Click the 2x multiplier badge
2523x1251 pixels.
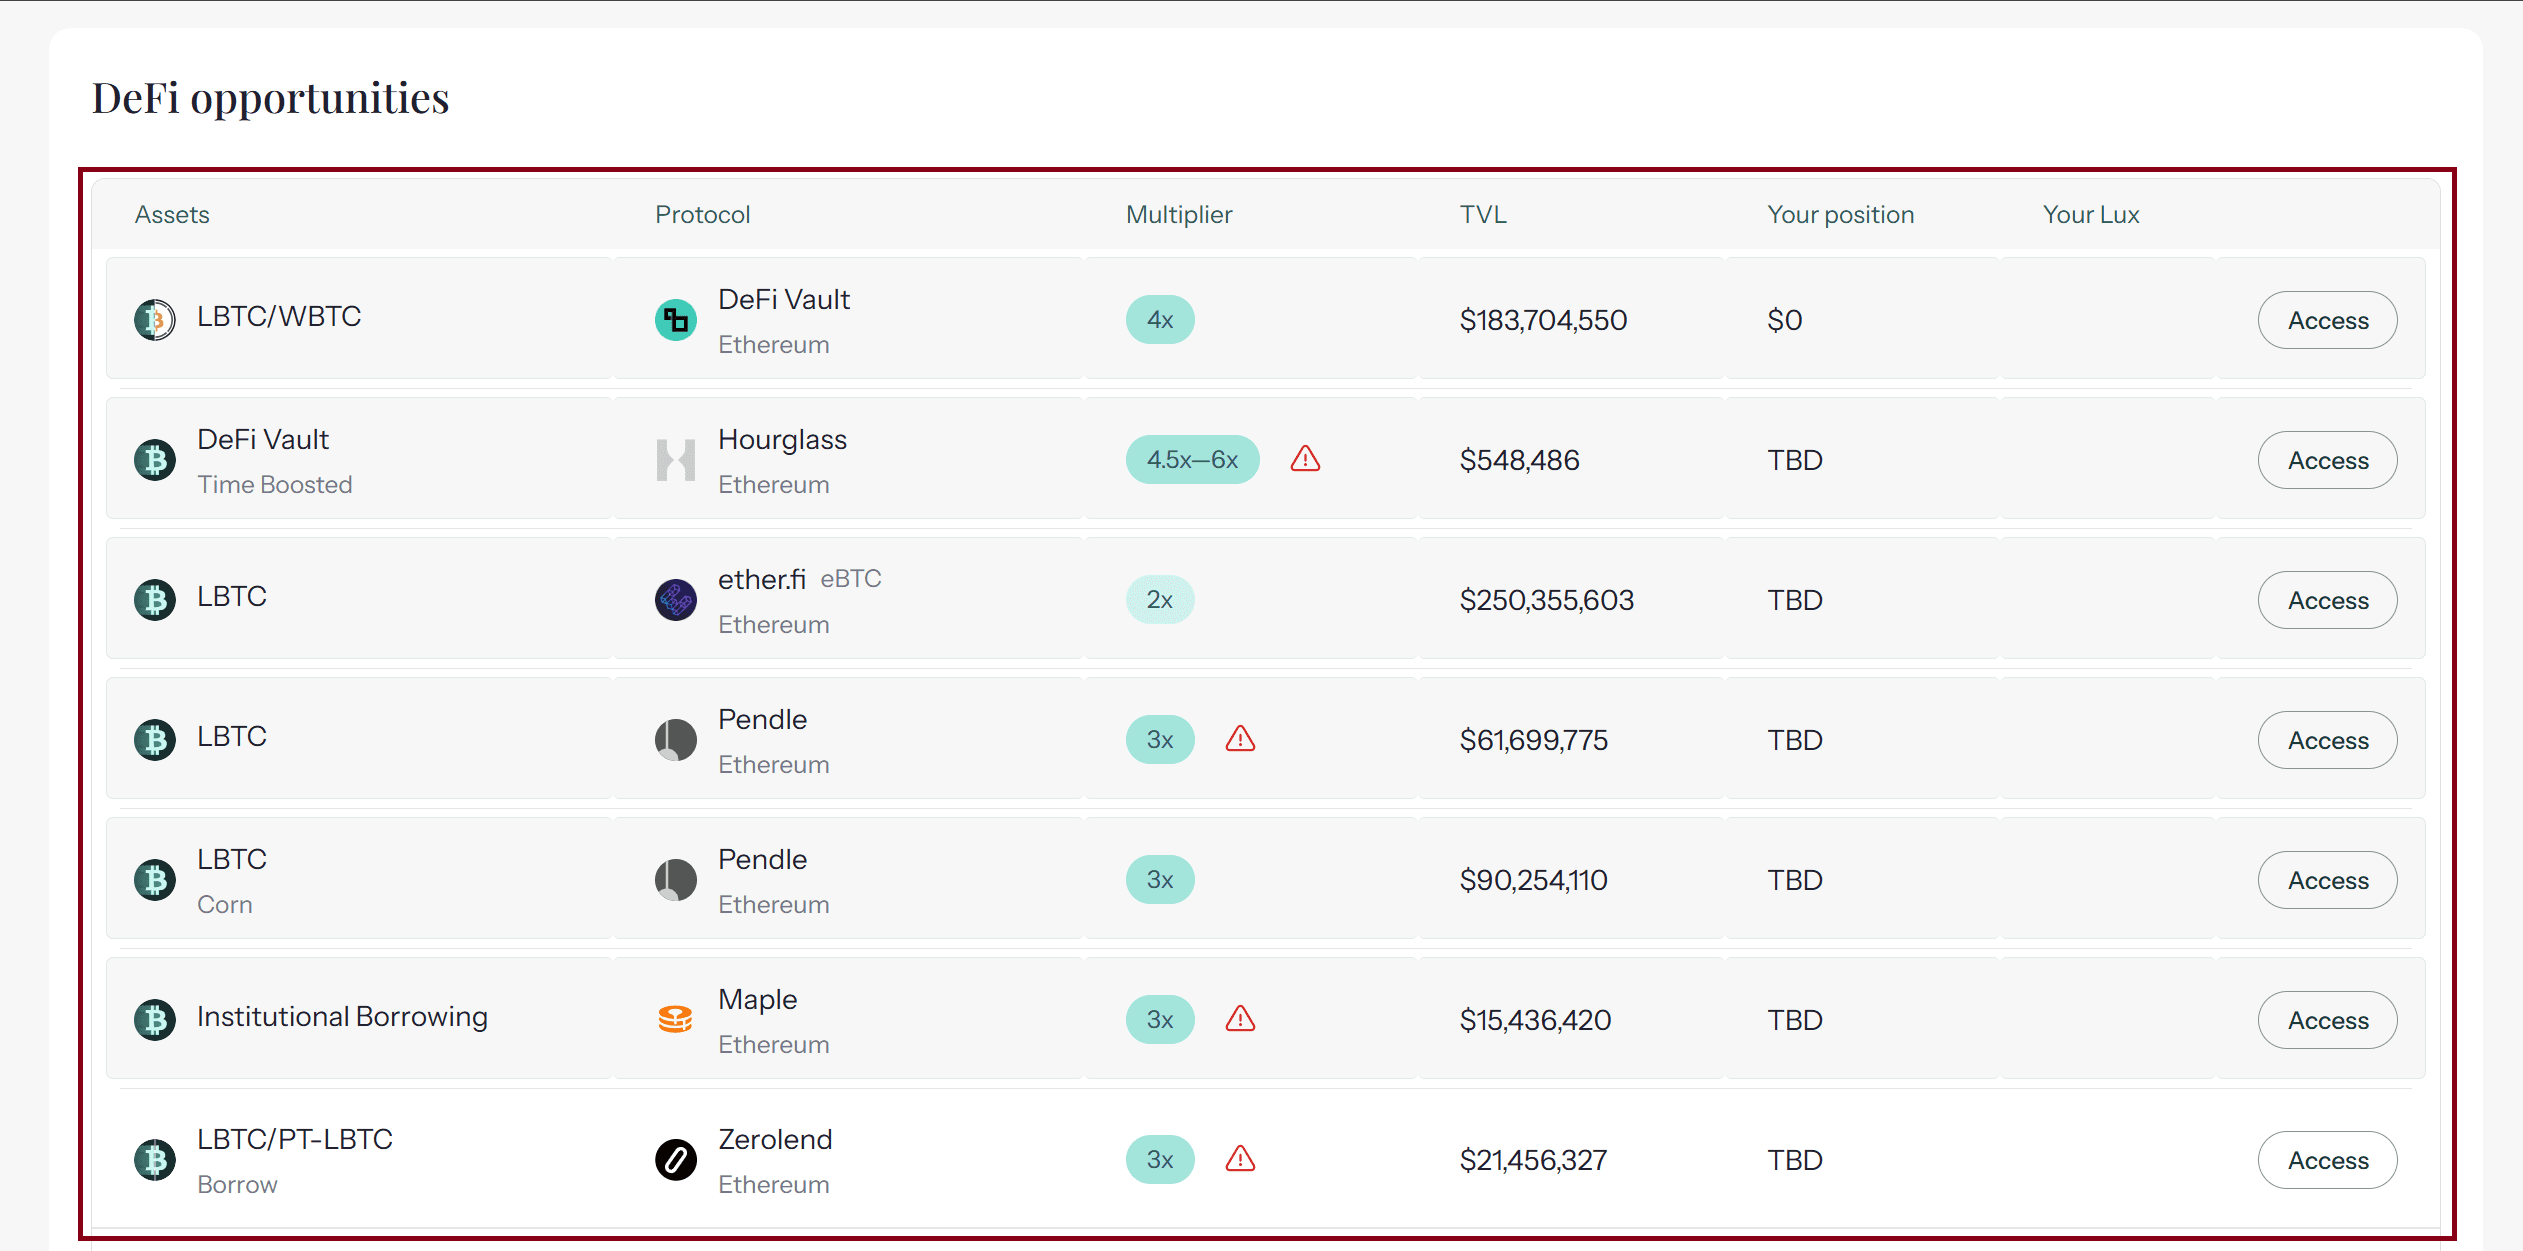click(x=1160, y=600)
